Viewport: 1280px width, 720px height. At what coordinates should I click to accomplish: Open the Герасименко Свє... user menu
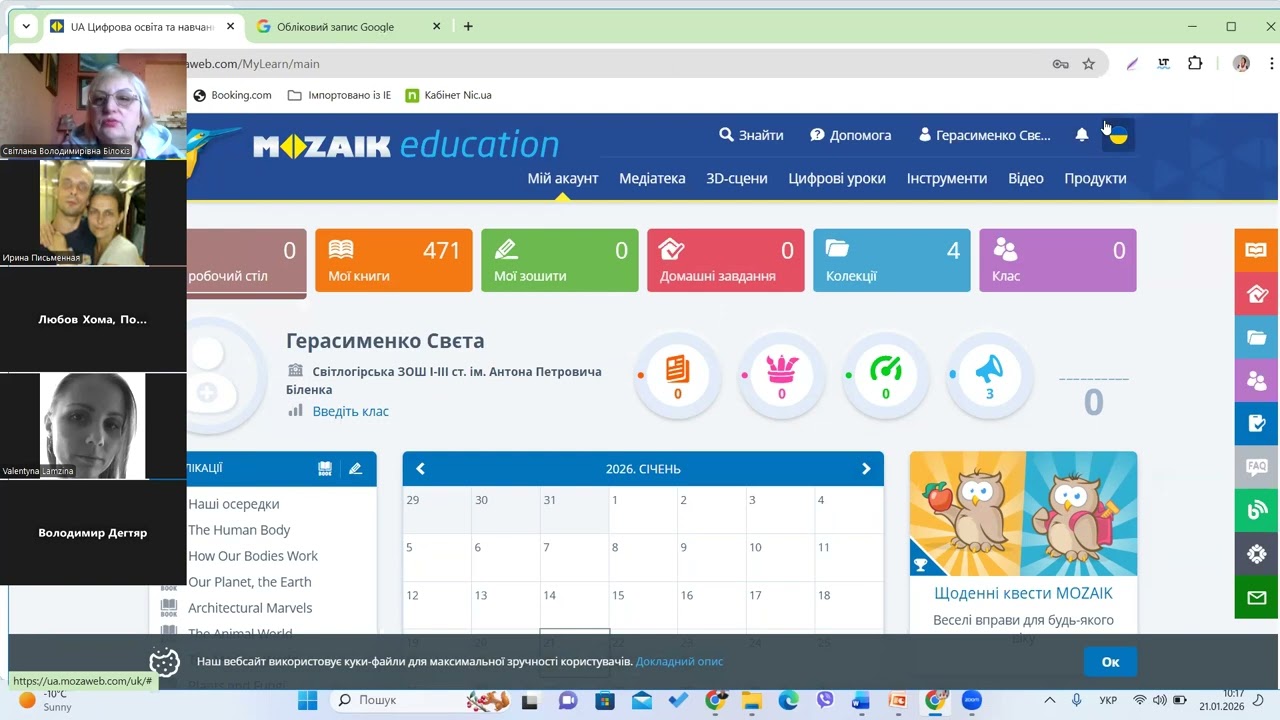click(985, 135)
